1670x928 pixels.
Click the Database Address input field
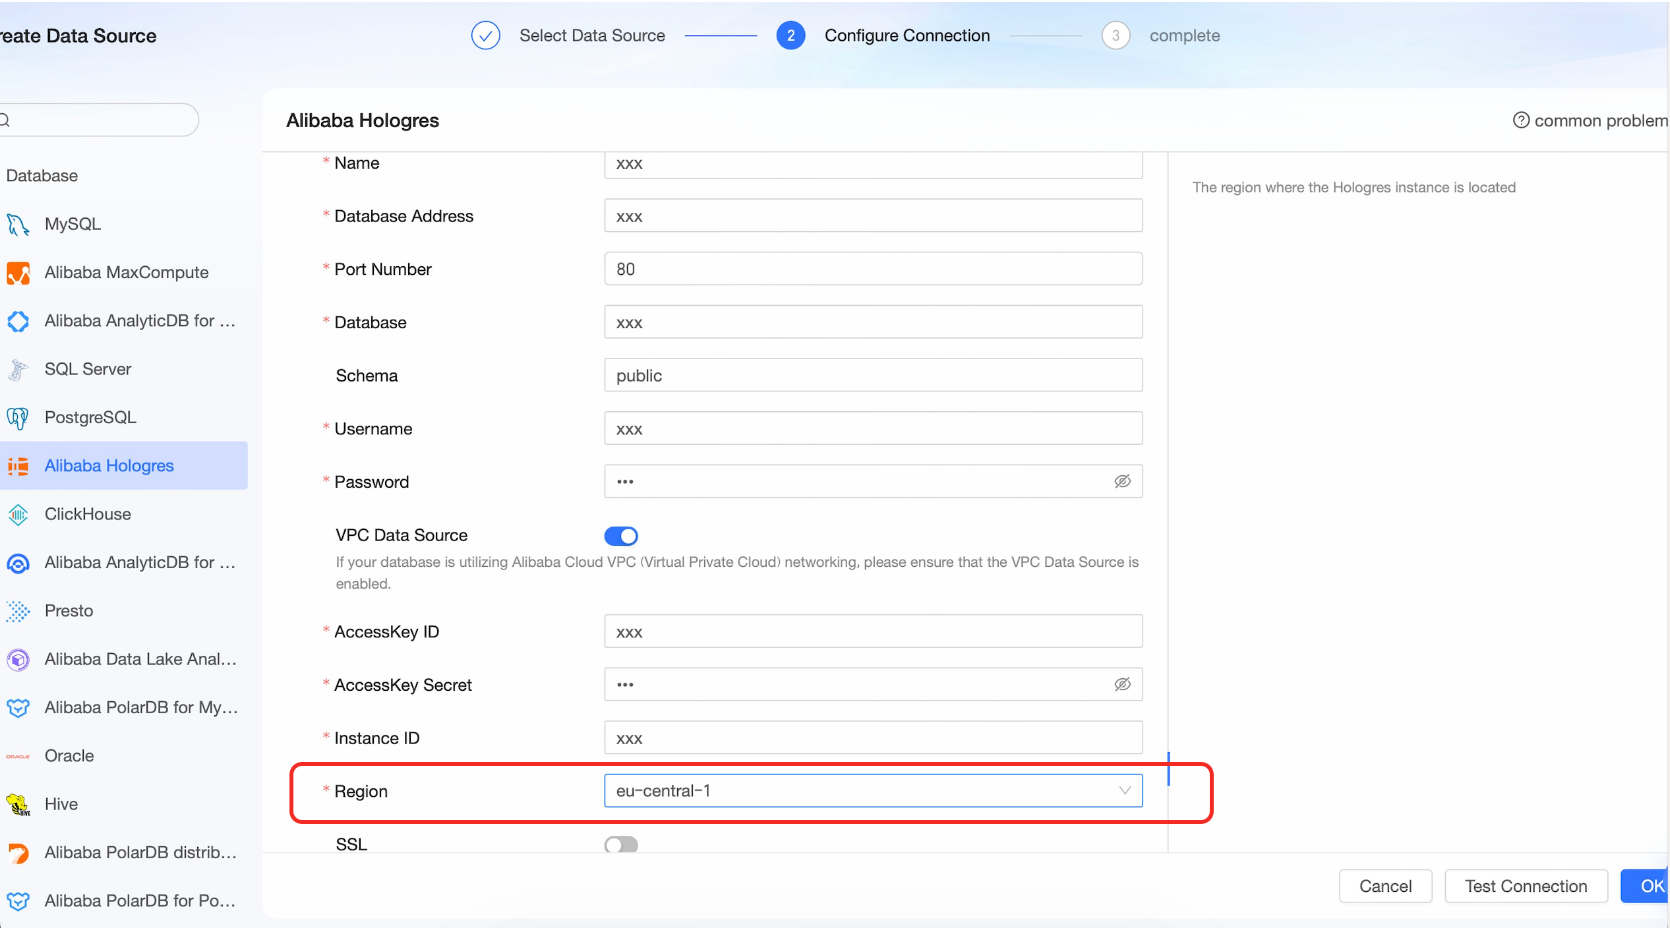pos(873,216)
